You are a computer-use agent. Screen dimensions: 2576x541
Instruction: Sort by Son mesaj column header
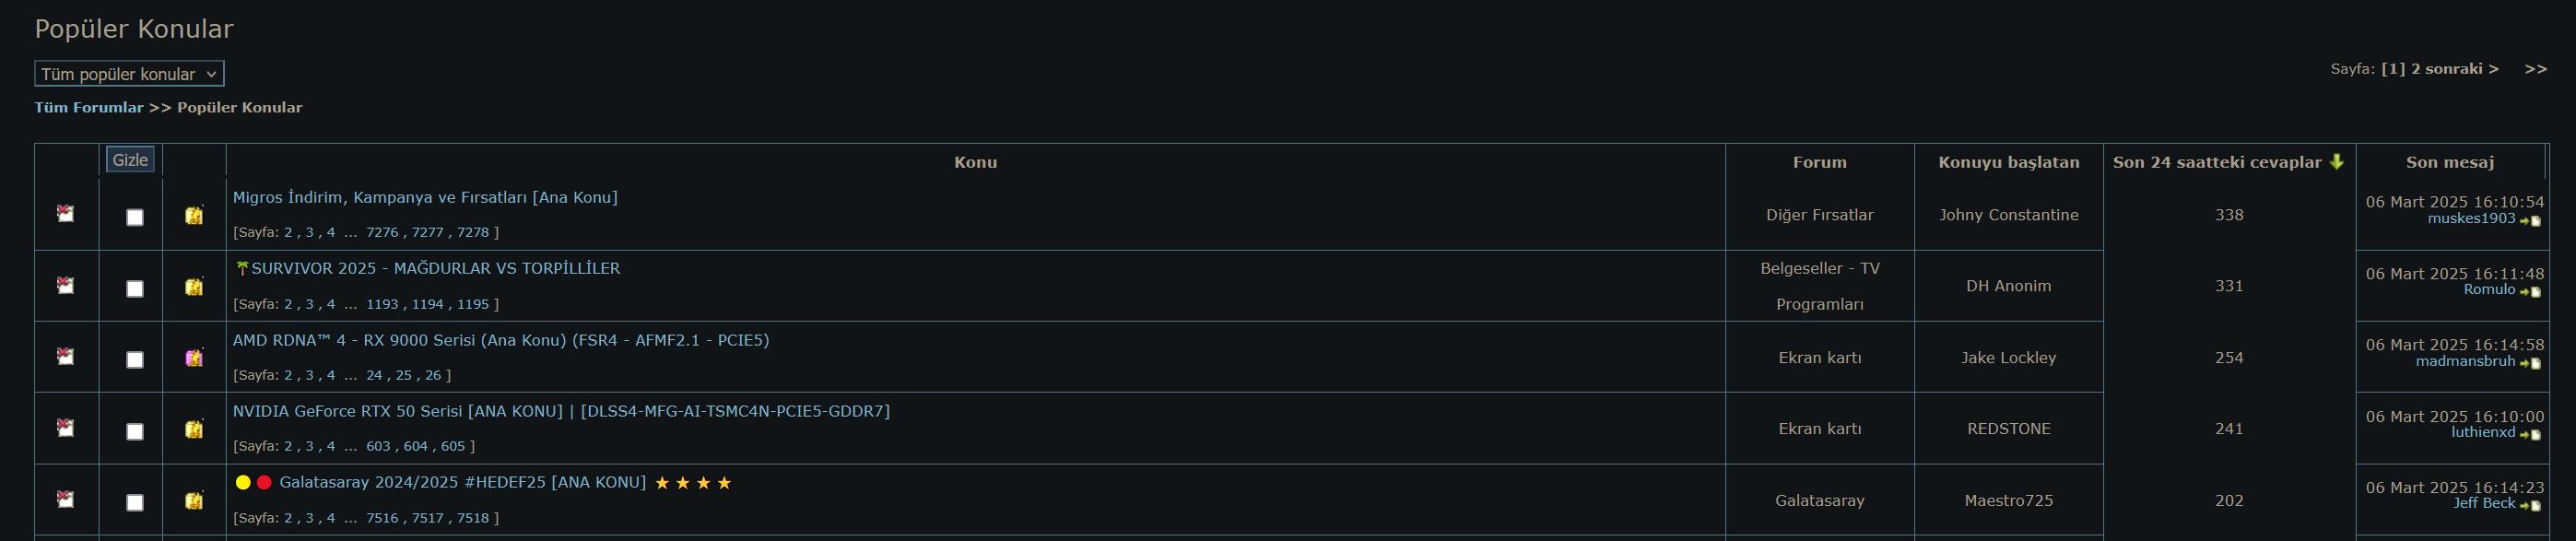click(x=2449, y=162)
